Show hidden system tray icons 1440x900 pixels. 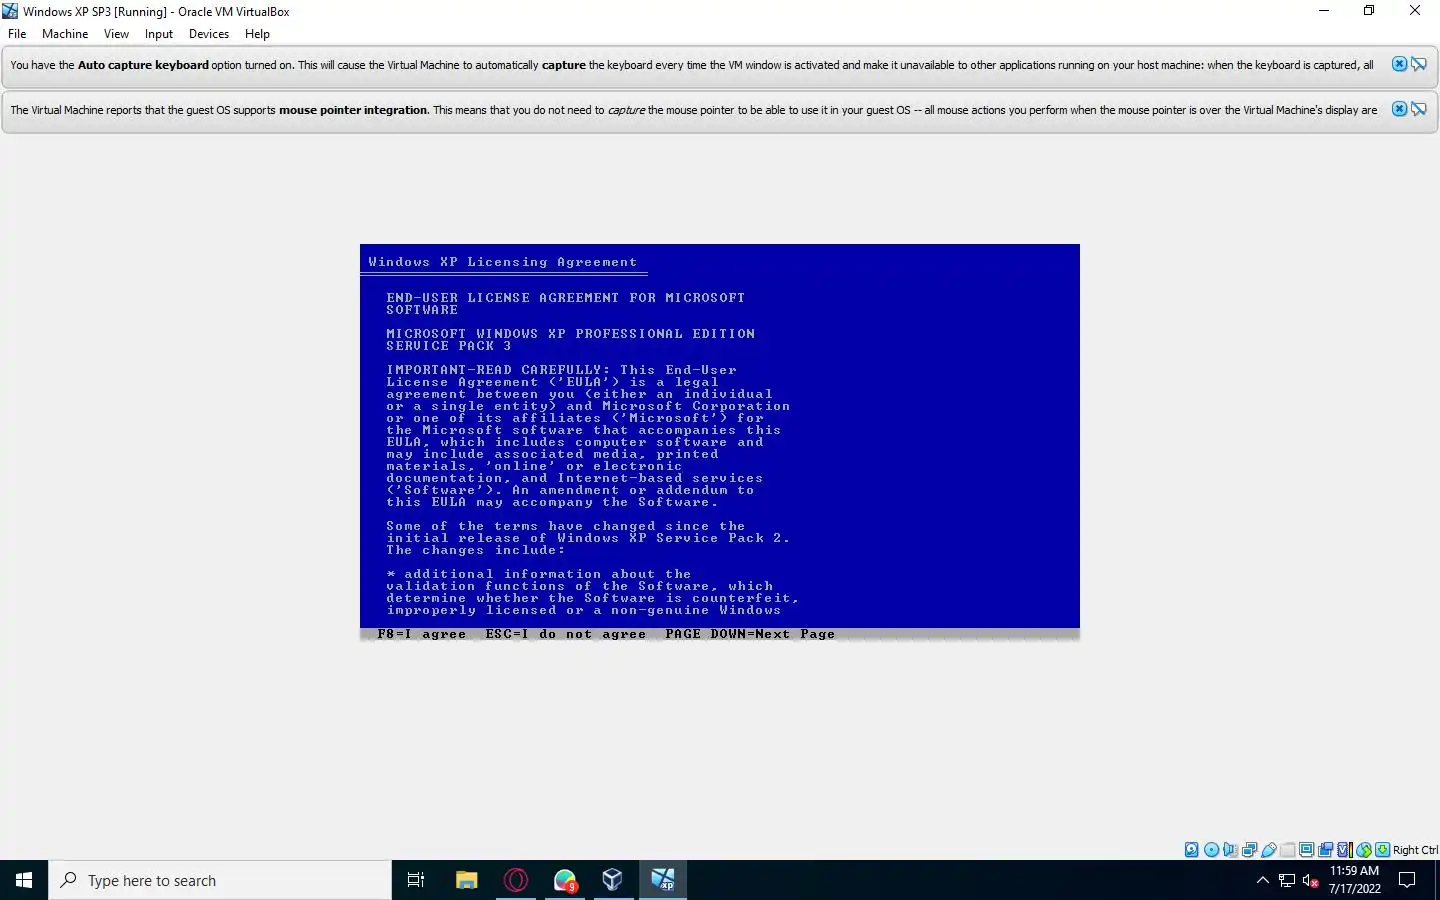click(x=1262, y=880)
